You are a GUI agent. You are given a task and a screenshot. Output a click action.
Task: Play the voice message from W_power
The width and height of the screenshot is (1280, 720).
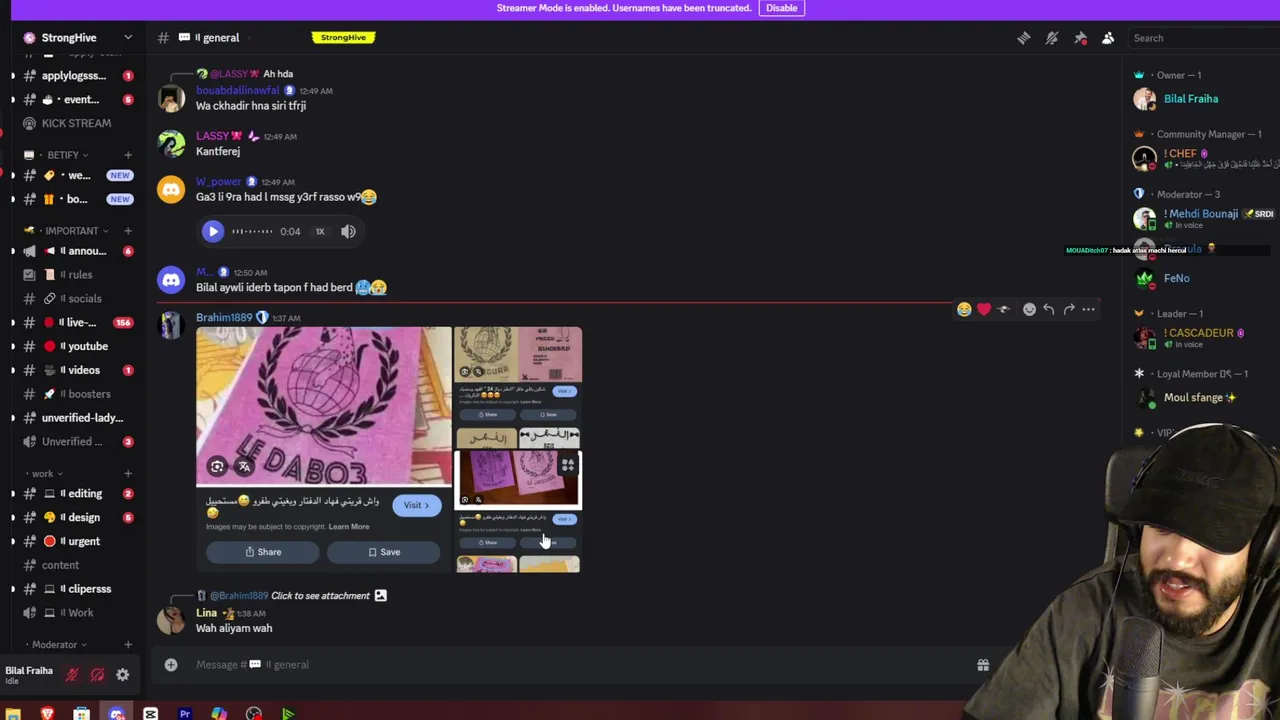213,231
